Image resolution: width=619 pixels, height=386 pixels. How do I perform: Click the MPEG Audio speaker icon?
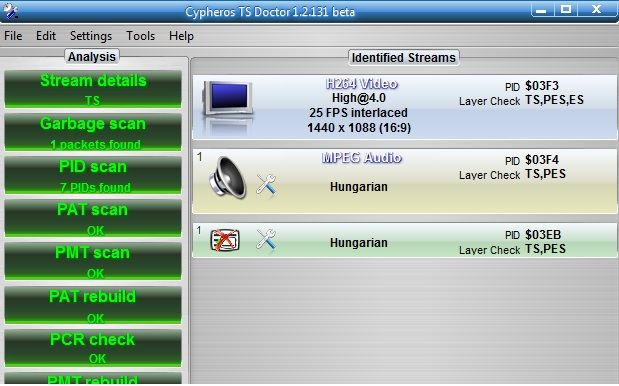tap(227, 177)
